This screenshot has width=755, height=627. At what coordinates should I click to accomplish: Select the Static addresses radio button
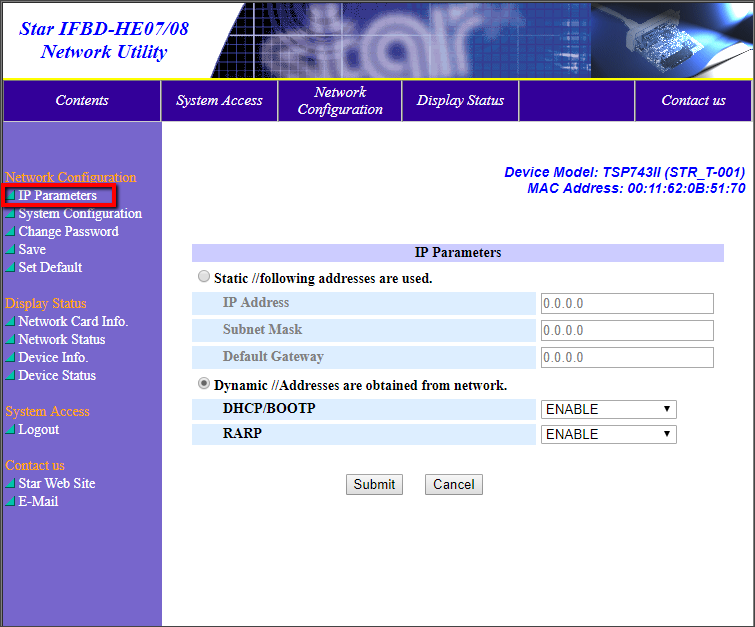[204, 276]
